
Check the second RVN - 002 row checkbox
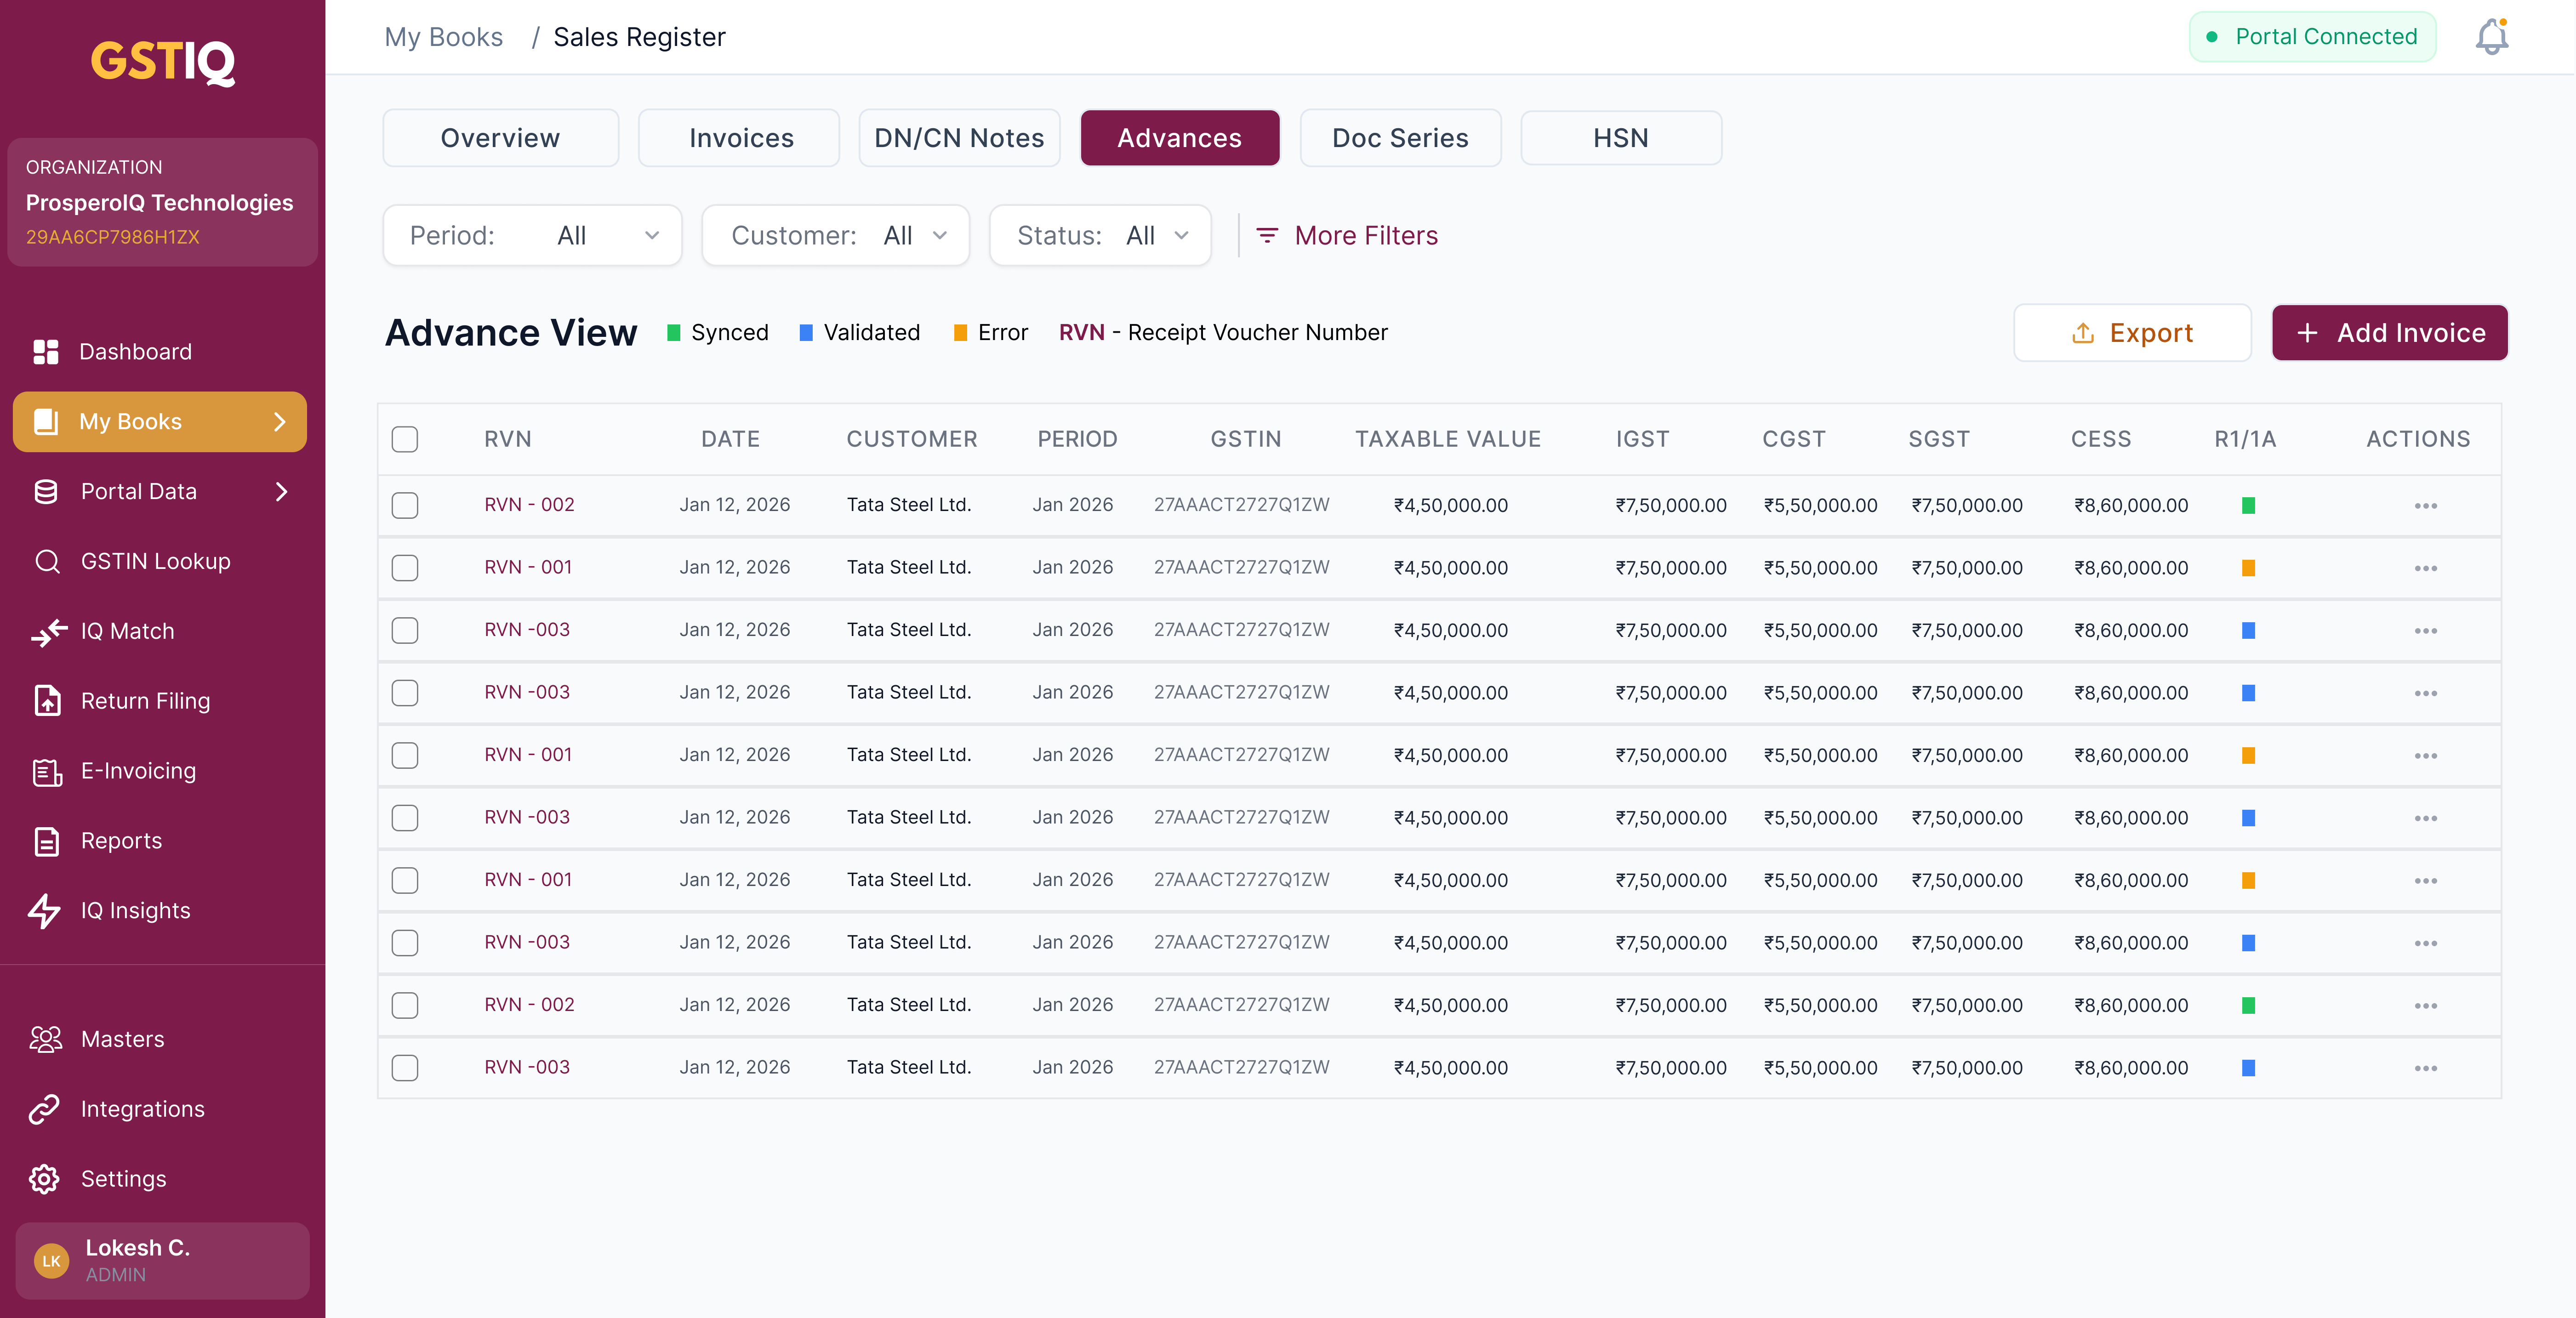405,1006
